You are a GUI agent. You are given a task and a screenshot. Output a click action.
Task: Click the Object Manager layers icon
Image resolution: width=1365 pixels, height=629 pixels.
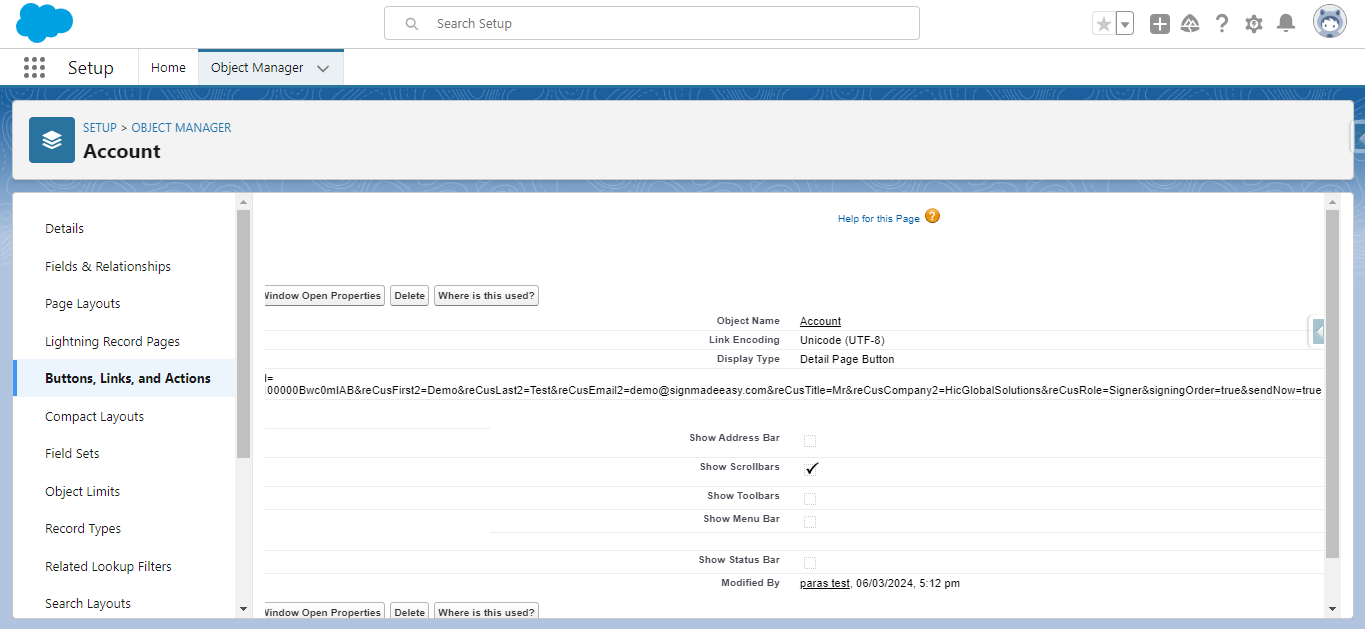pyautogui.click(x=52, y=140)
